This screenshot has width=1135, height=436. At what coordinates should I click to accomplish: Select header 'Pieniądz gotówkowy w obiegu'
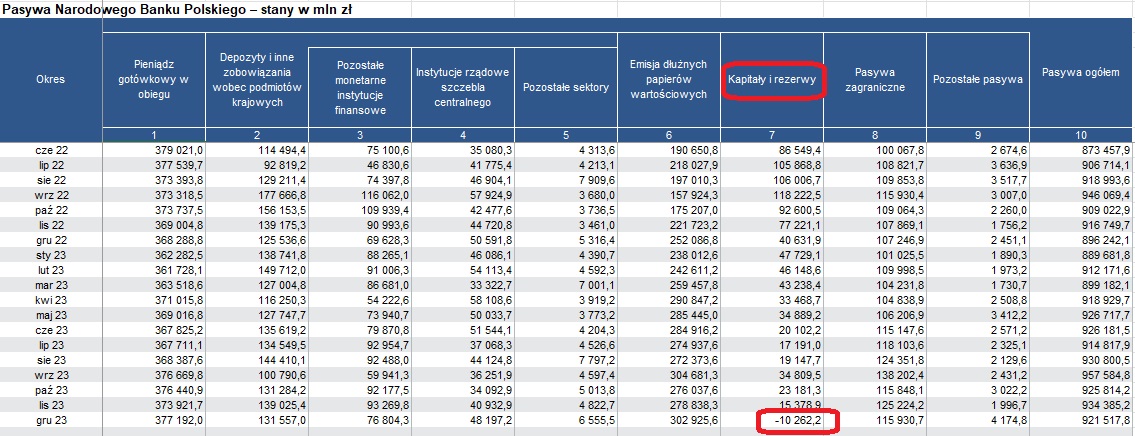[153, 80]
